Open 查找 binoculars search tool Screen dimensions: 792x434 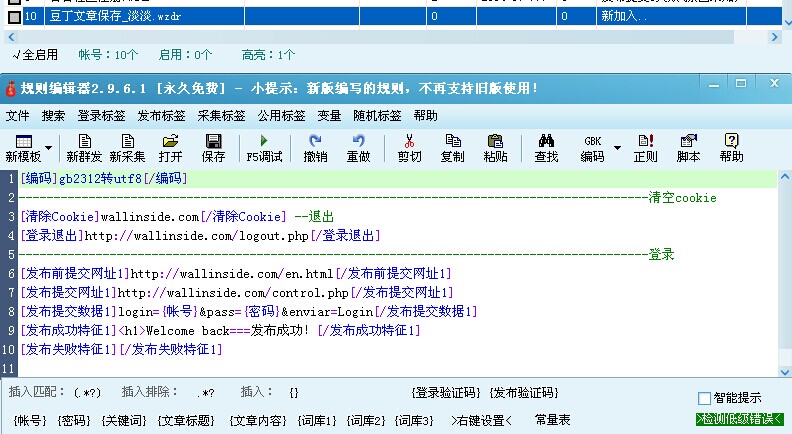546,147
